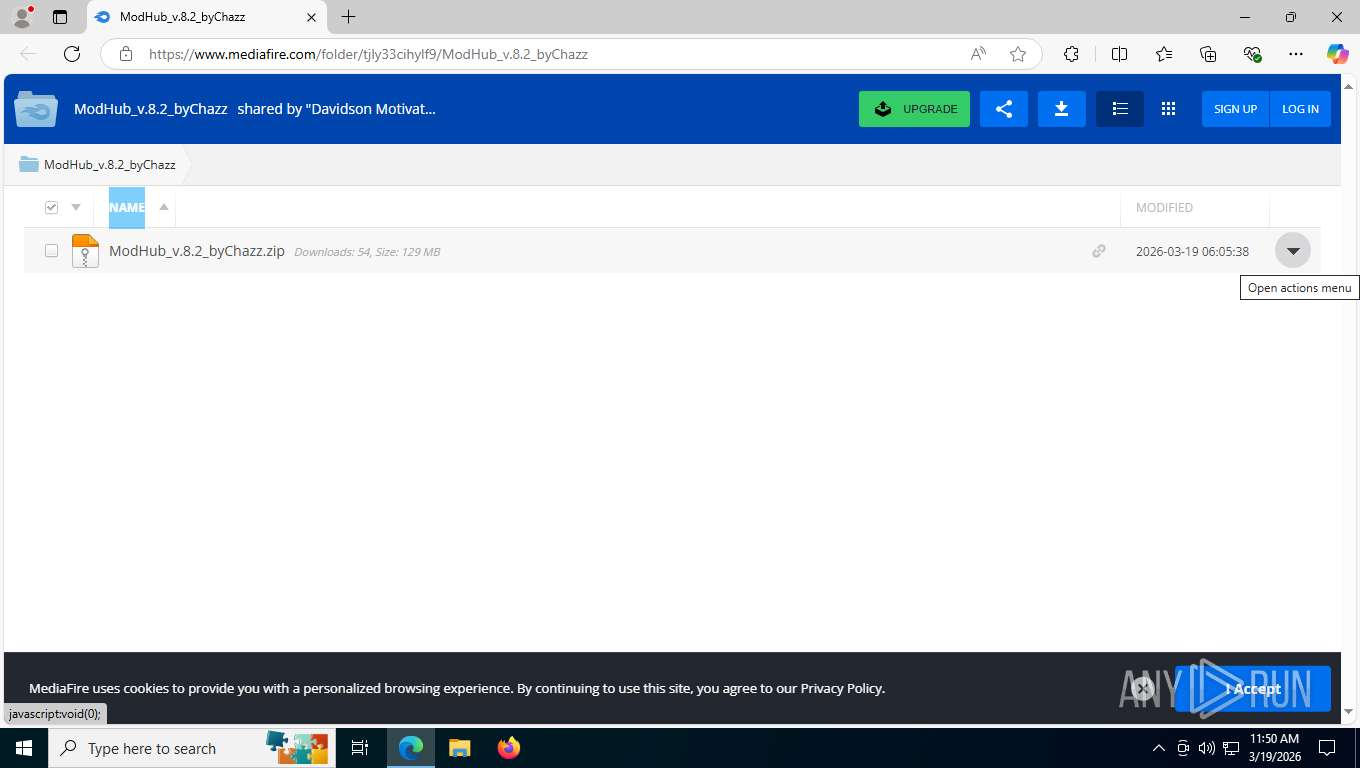Image resolution: width=1360 pixels, height=768 pixels.
Task: Open Tab actions menu icon
Action: coord(60,17)
